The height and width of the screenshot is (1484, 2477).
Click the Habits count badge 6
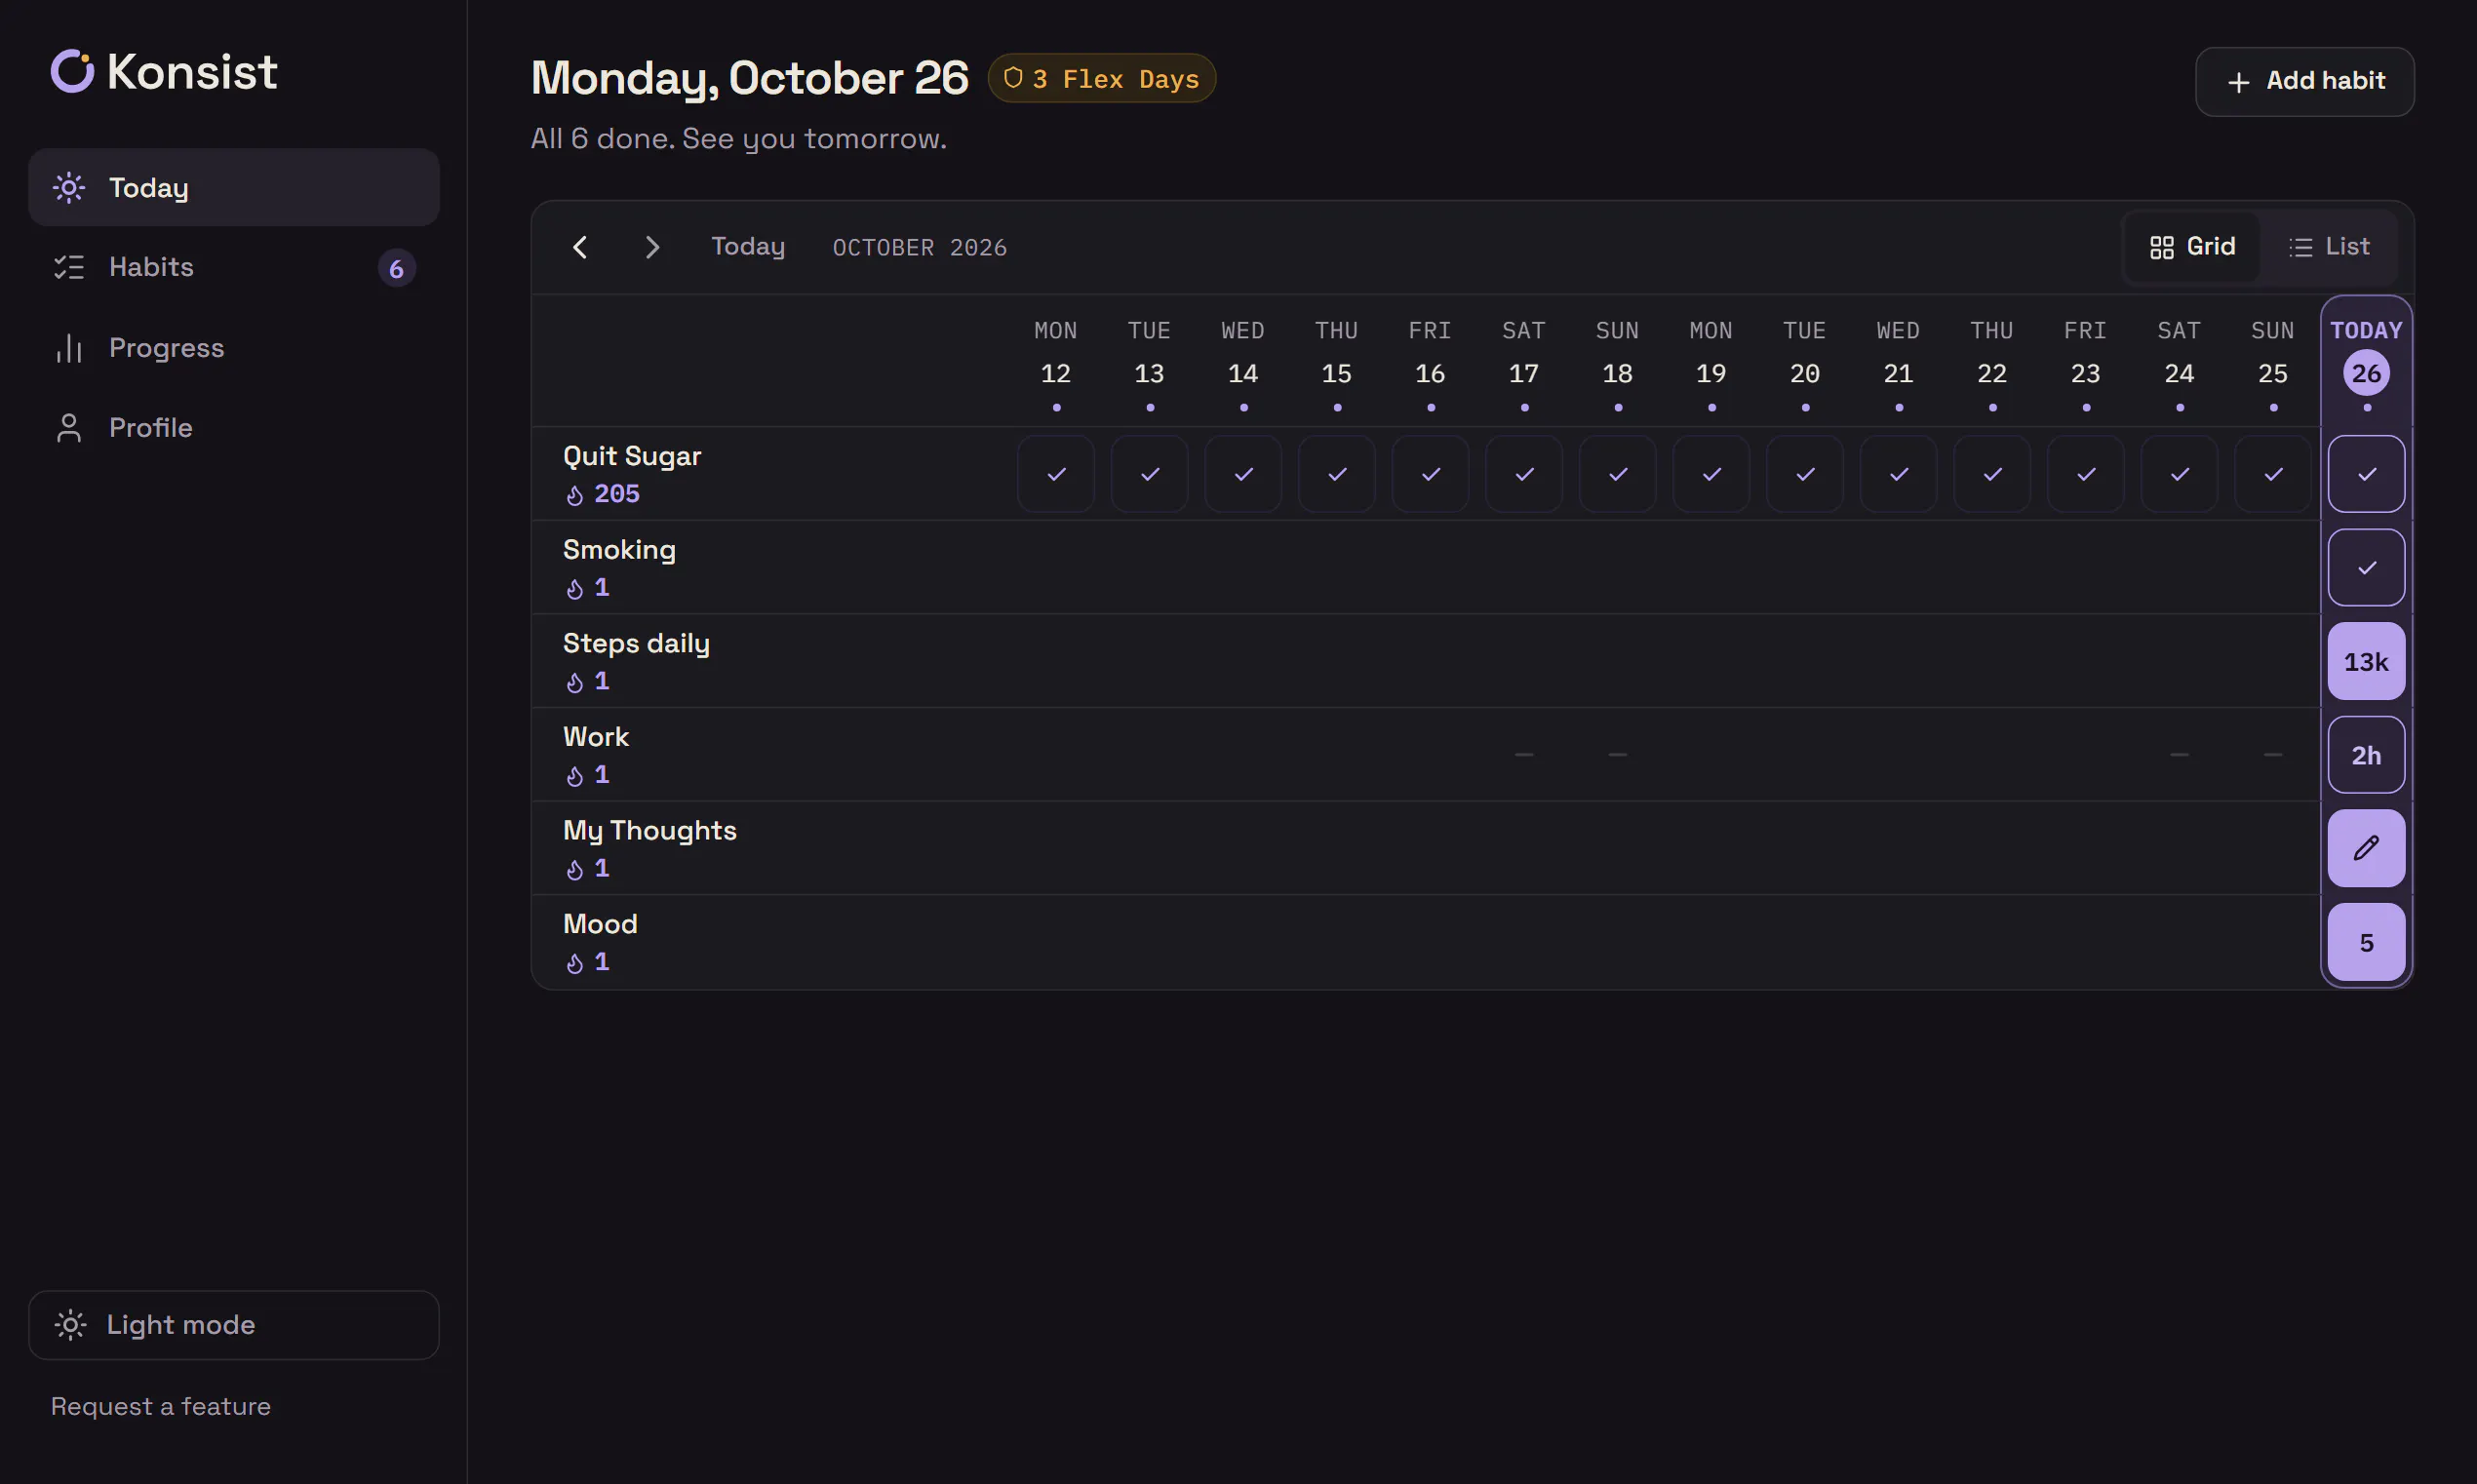(x=396, y=268)
